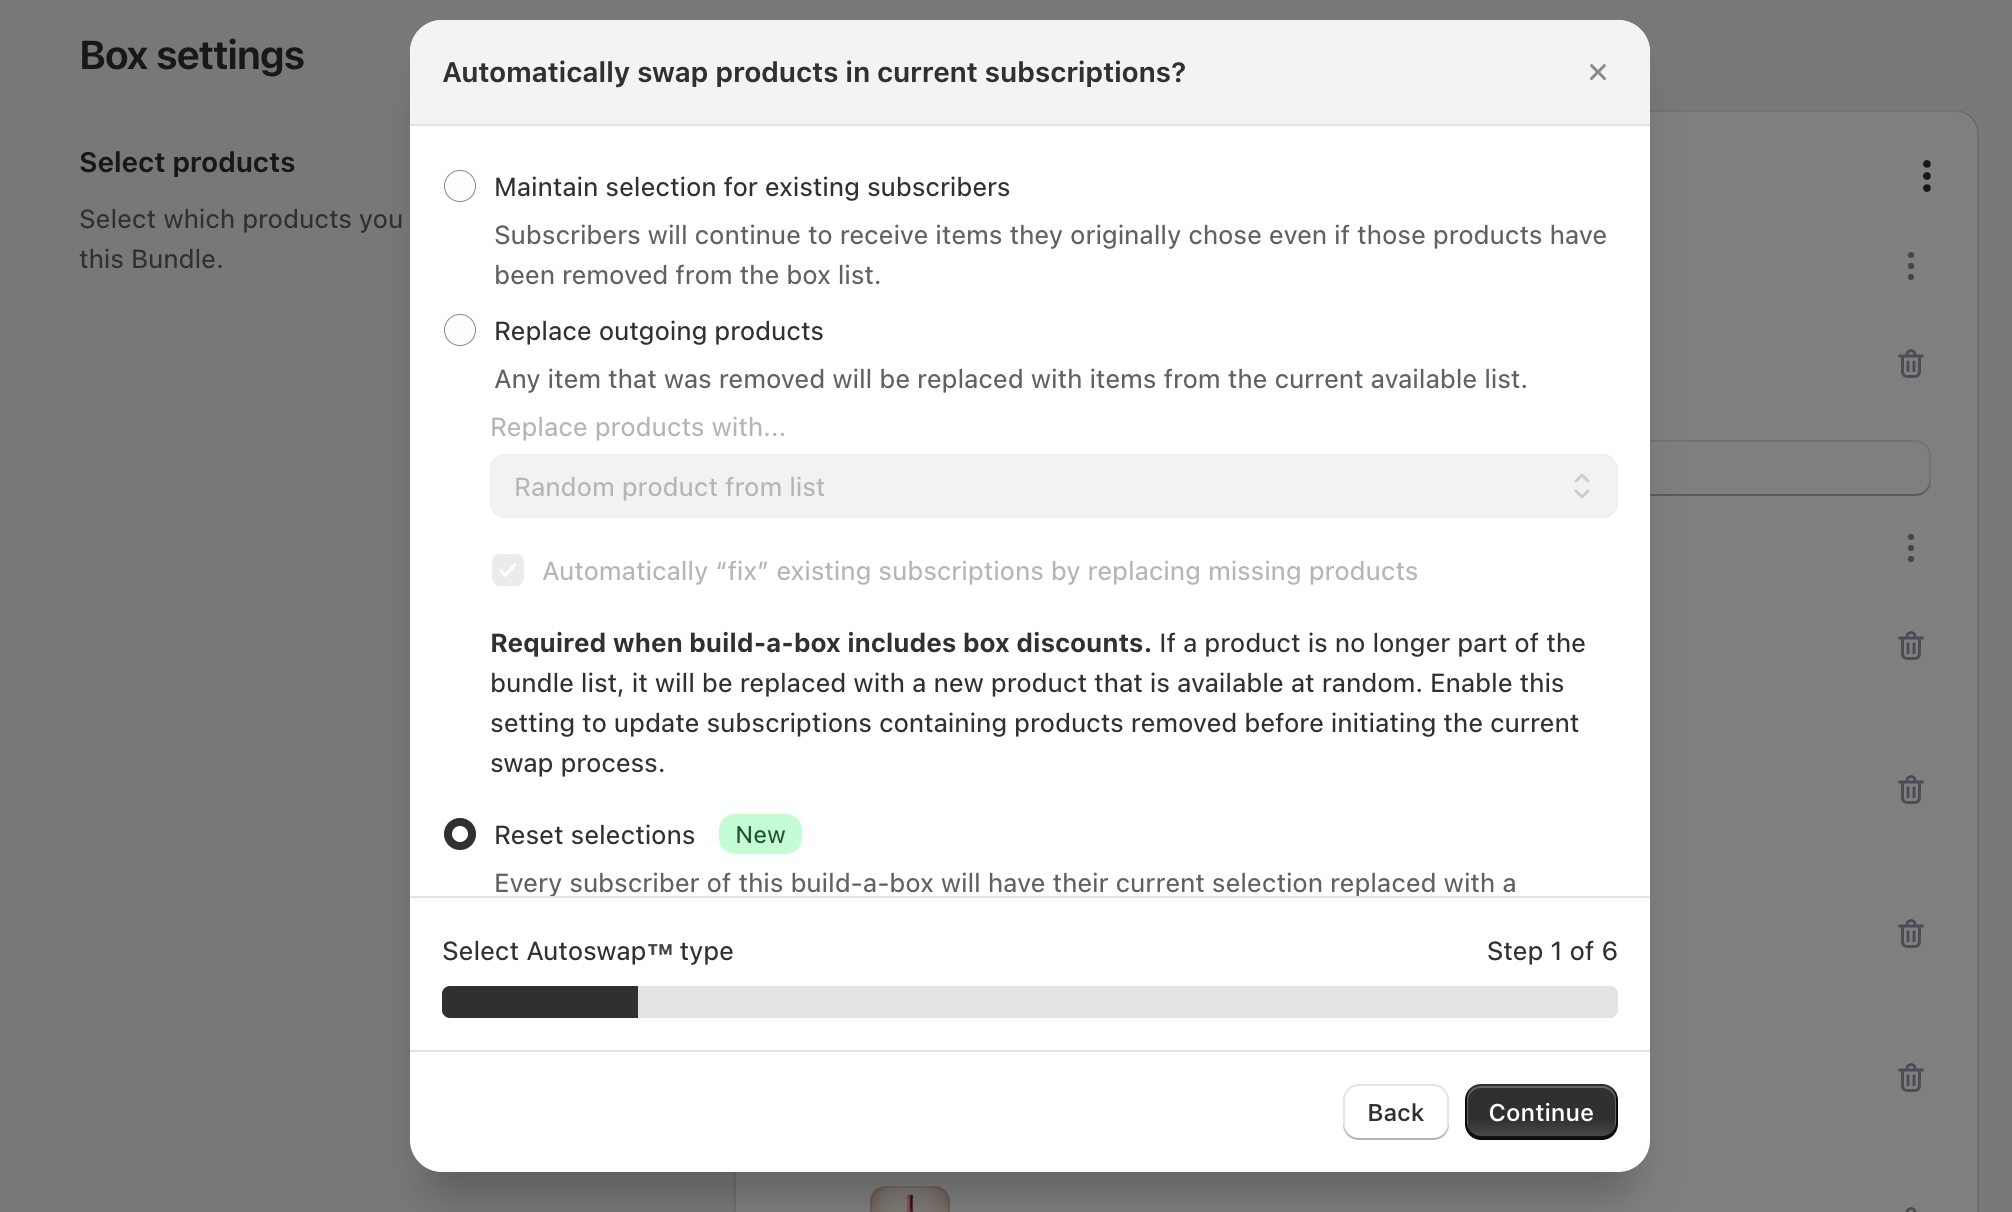Select the Reset selections radio button

pos(460,834)
